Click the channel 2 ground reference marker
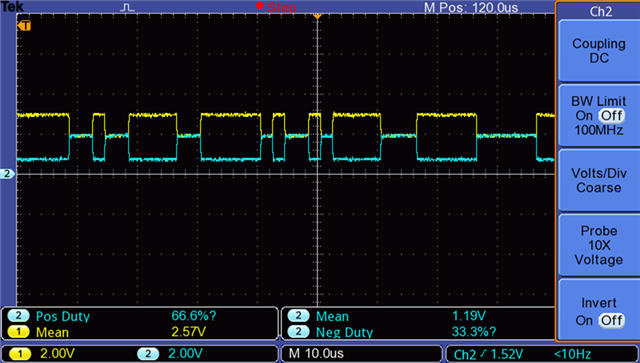 (7, 174)
